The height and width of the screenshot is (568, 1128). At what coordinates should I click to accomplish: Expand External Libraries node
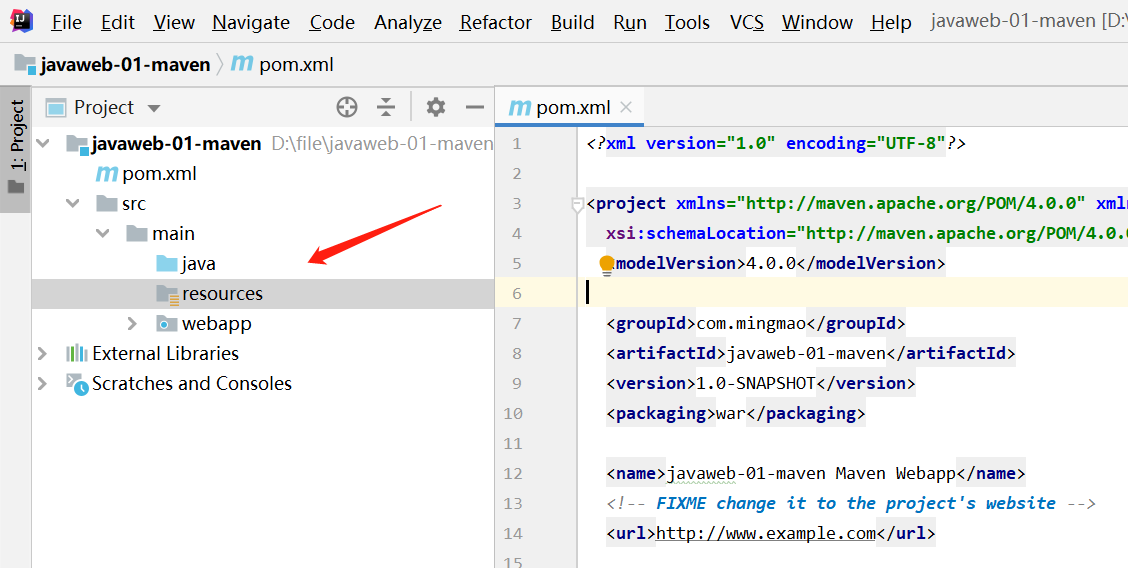42,354
